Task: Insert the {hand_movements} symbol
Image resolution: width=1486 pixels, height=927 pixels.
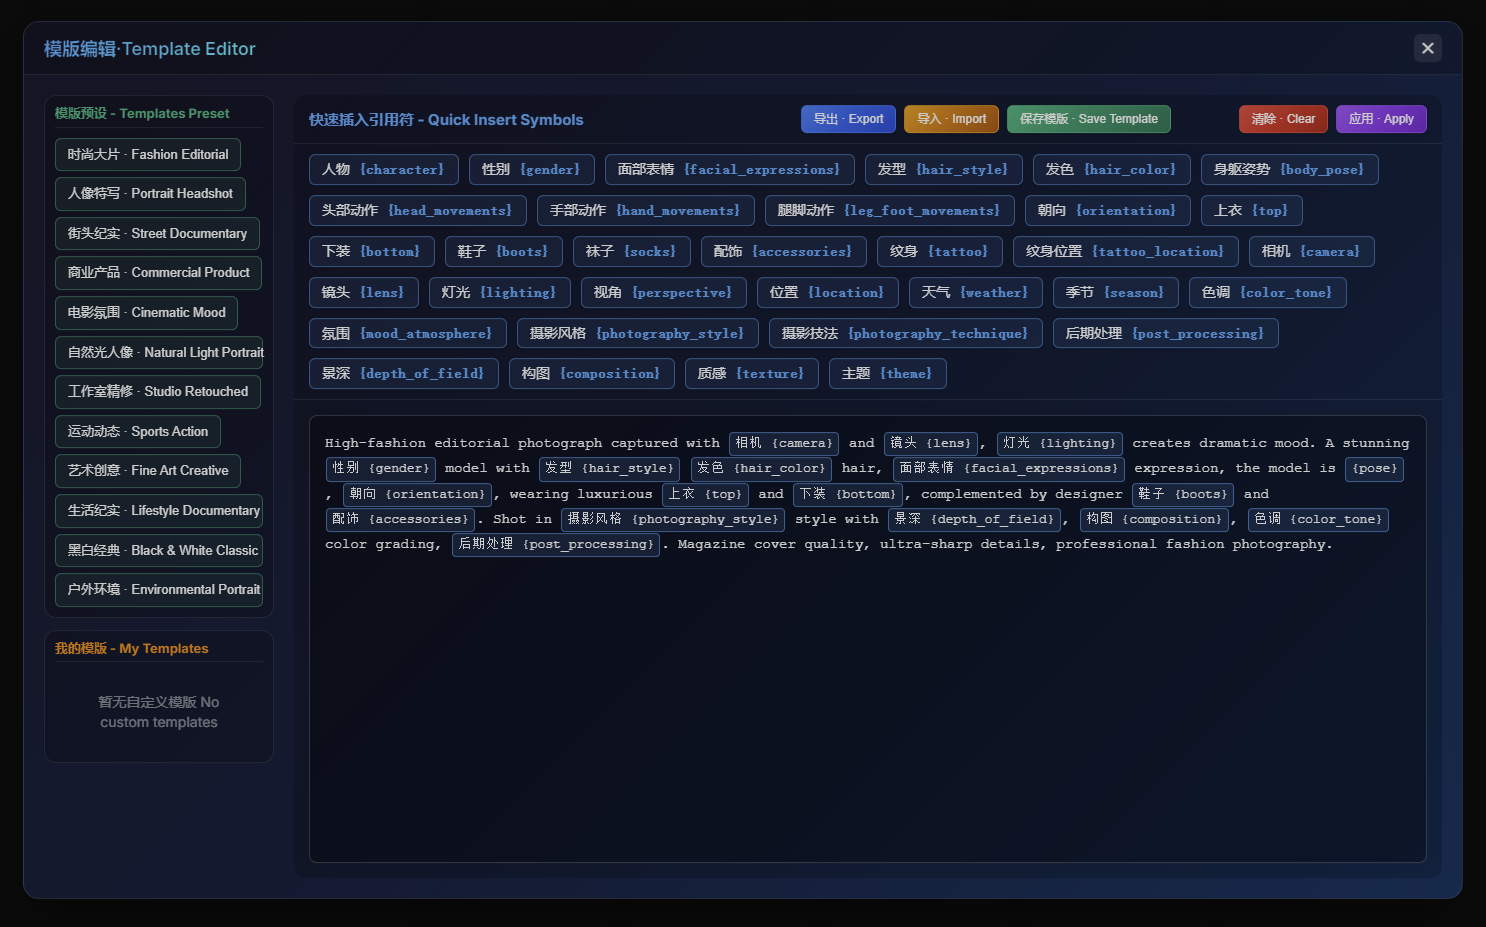Action: pos(646,211)
